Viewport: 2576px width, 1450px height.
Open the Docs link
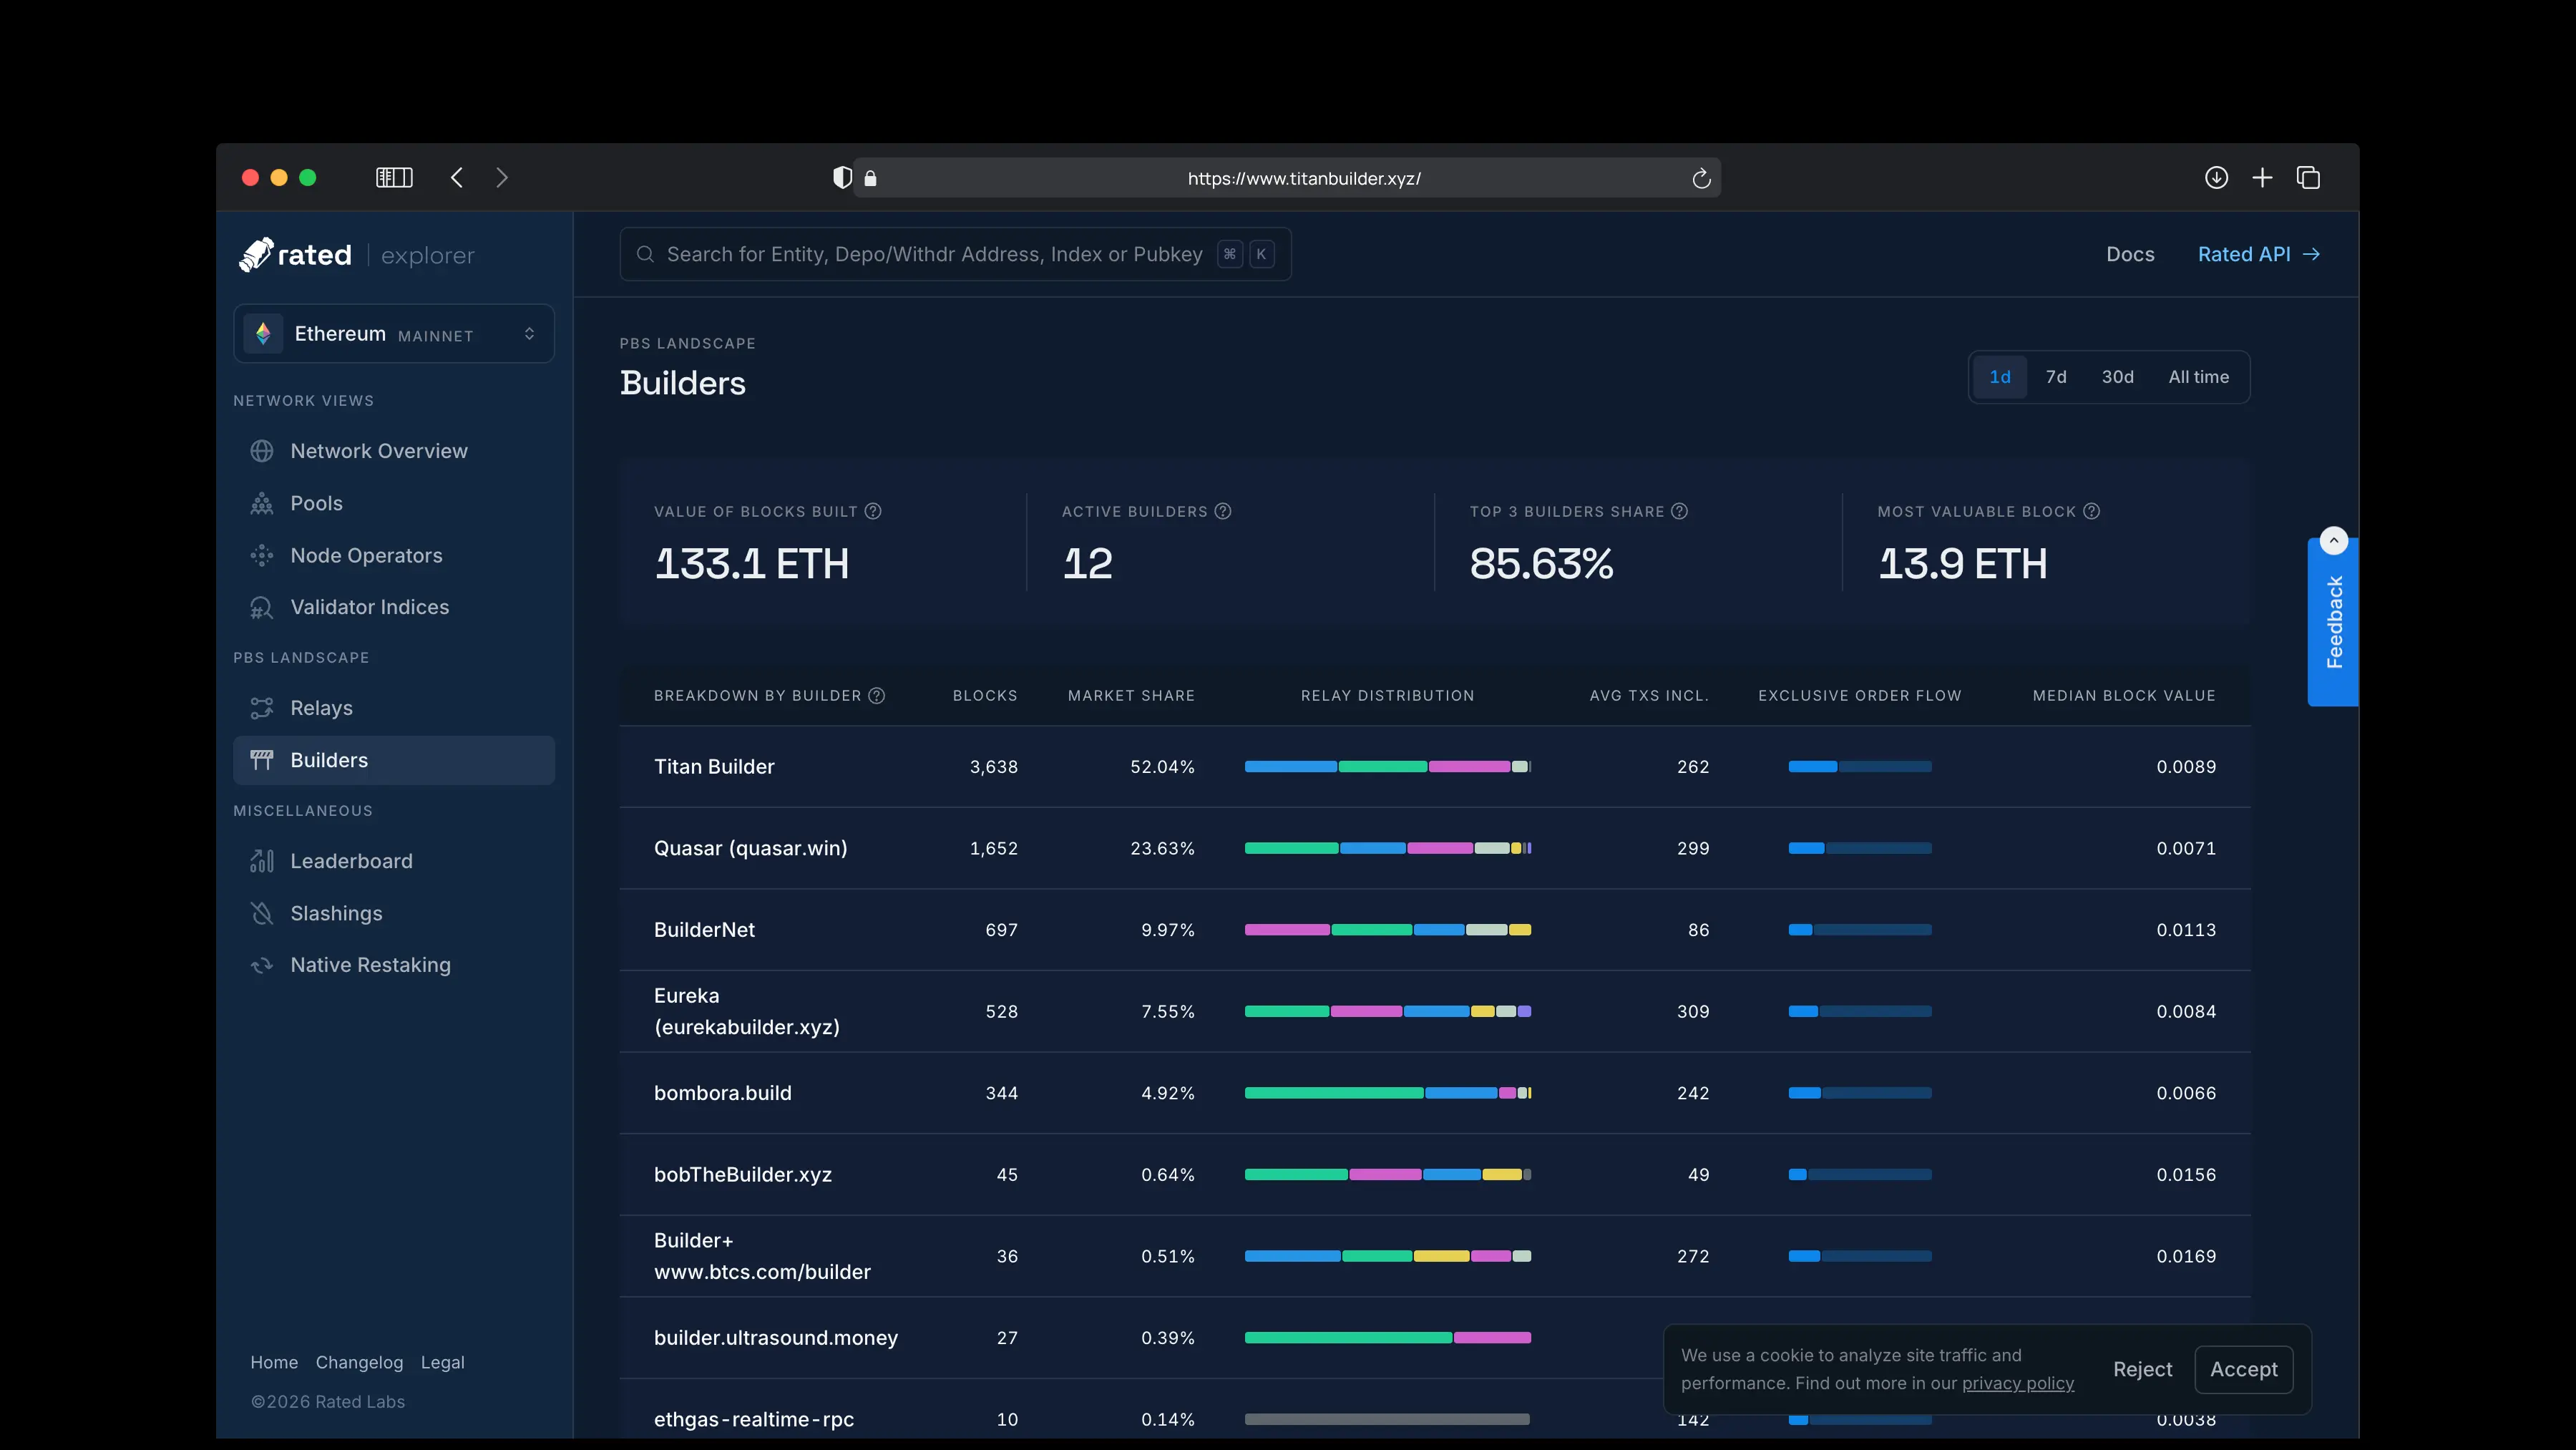(2130, 254)
